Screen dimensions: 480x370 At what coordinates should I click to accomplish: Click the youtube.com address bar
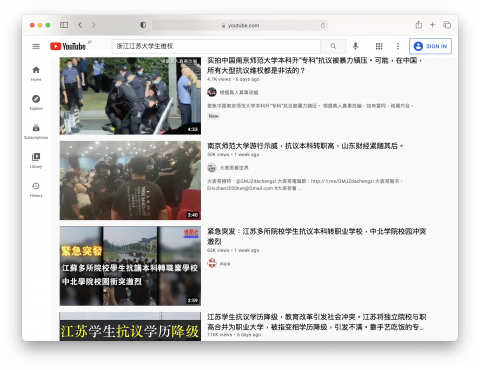coord(240,25)
